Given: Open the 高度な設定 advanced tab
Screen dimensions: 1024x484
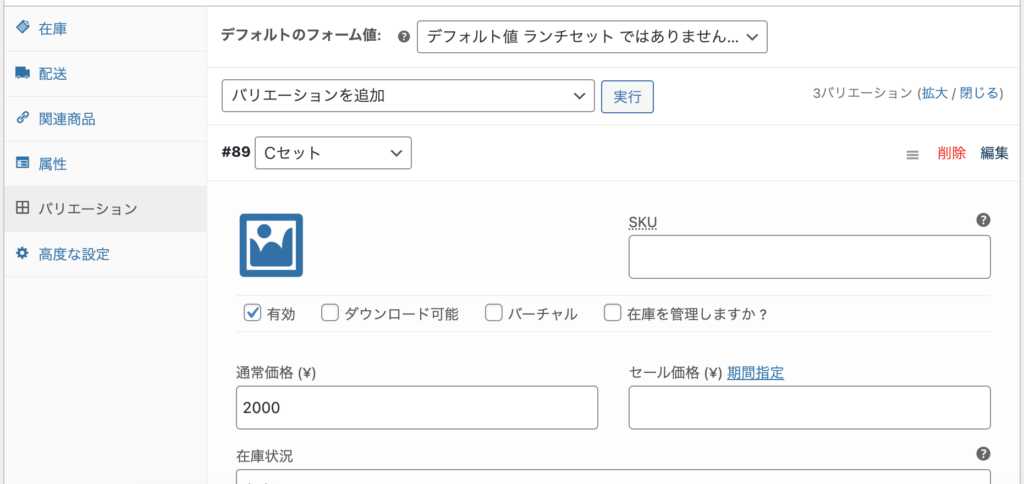Looking at the screenshot, I should pyautogui.click(x=74, y=254).
